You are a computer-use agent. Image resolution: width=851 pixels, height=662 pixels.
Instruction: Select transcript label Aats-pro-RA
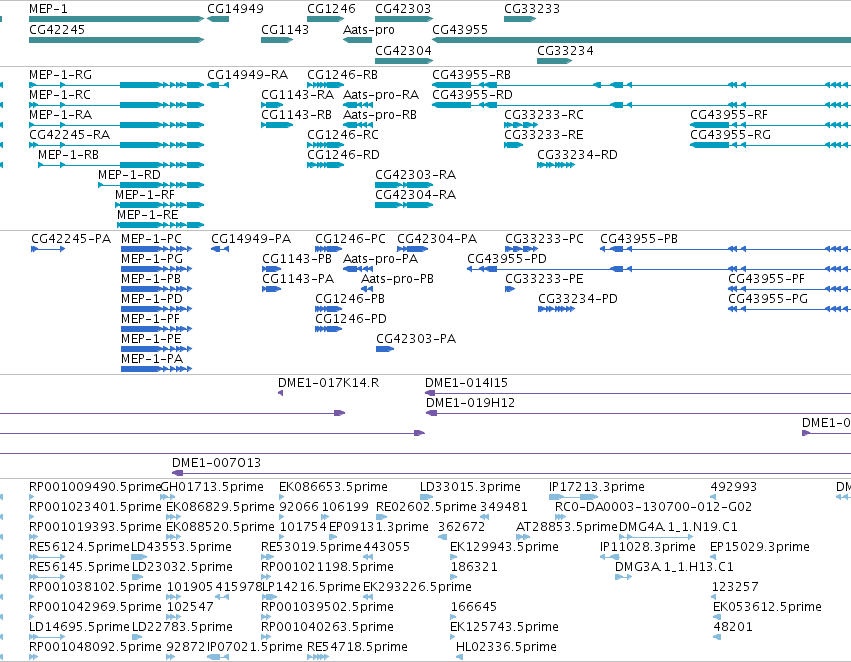click(381, 95)
